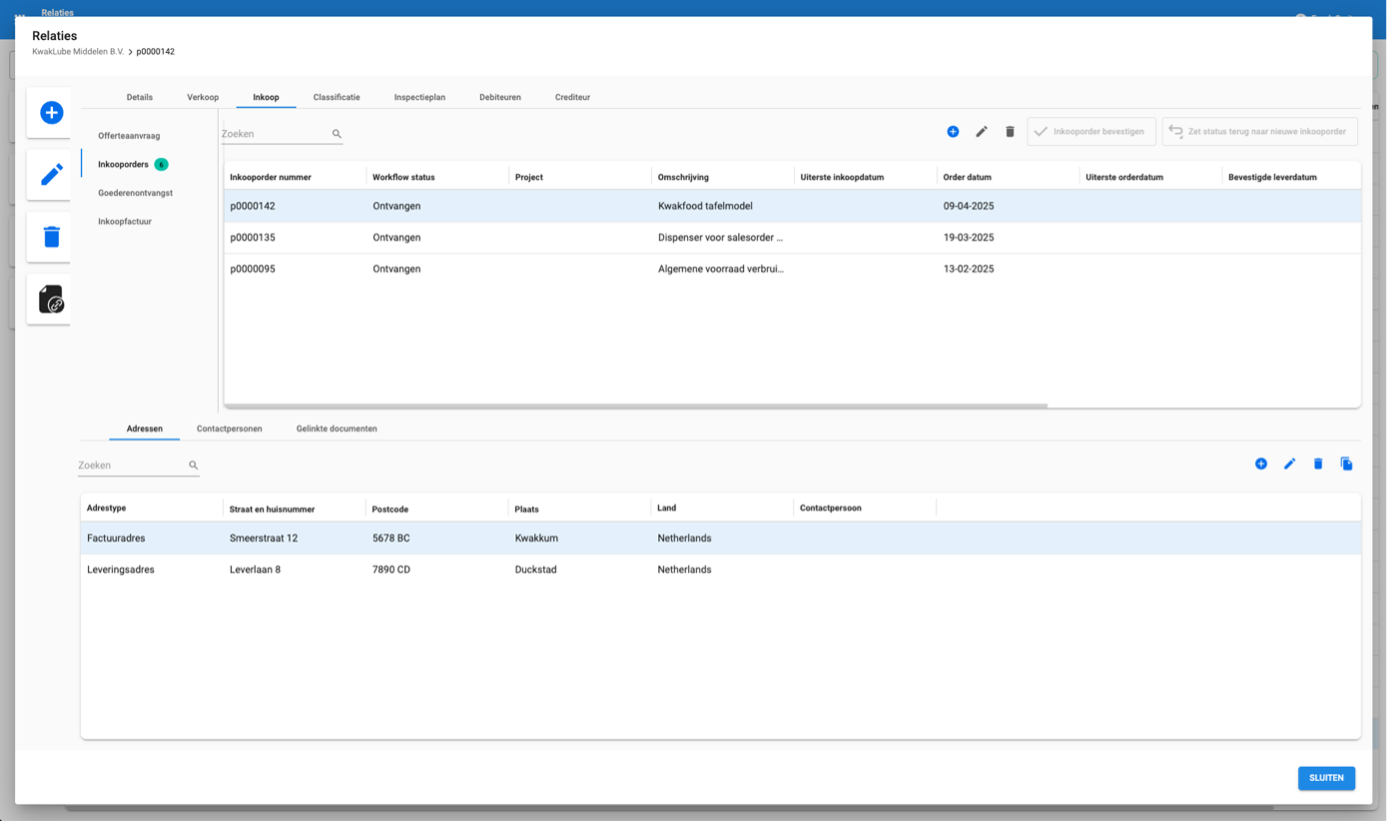Select inkooporder row p0000142
The height and width of the screenshot is (825, 1390).
point(792,206)
